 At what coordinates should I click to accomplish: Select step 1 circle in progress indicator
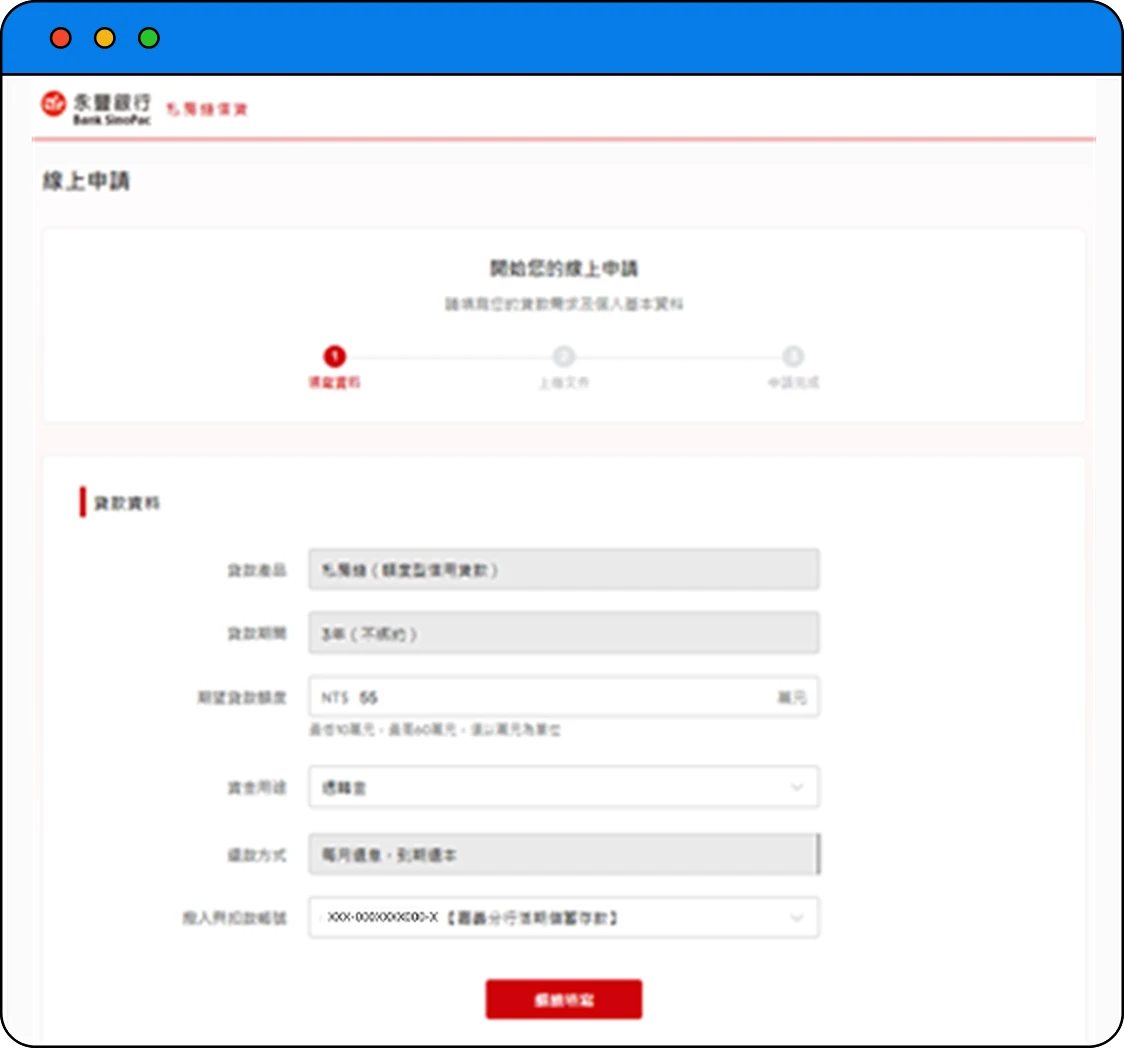pyautogui.click(x=335, y=356)
